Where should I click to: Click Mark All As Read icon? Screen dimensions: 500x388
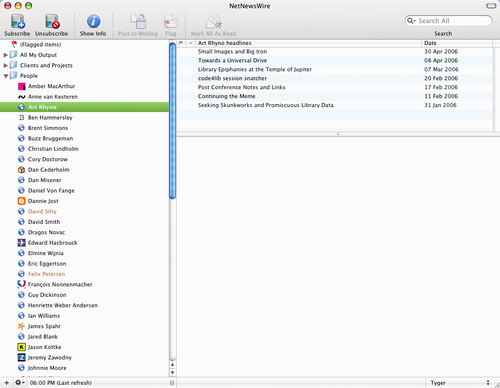click(x=213, y=22)
